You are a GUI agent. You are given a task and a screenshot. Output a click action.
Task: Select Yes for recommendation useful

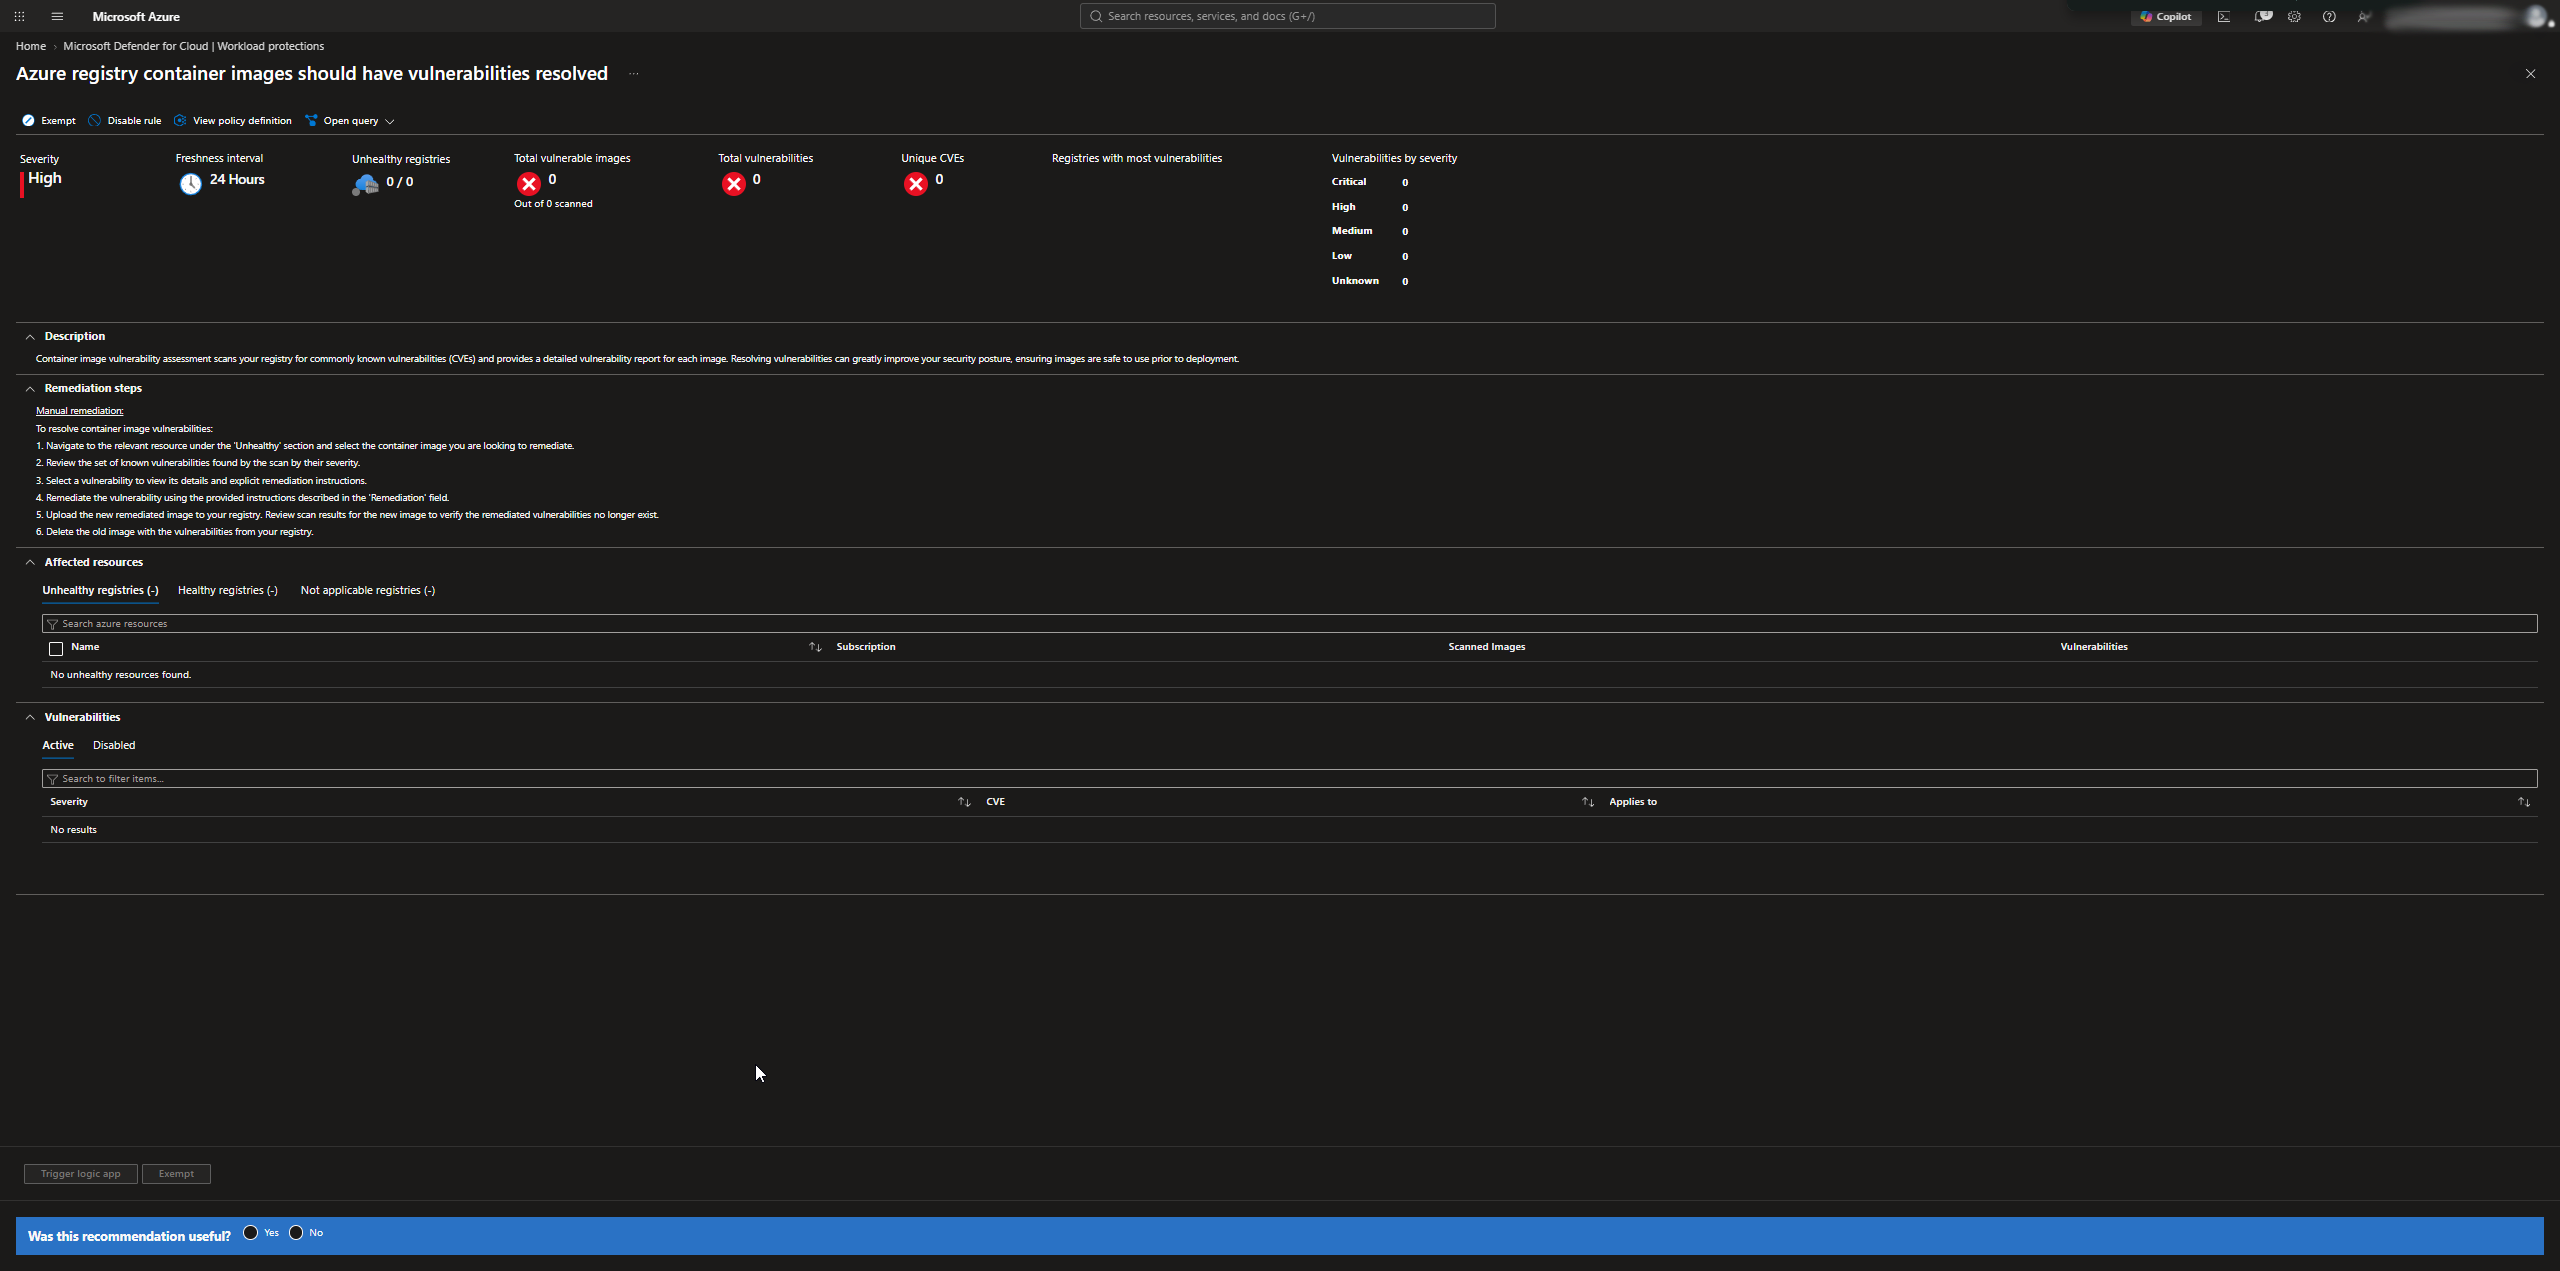[x=250, y=1232]
